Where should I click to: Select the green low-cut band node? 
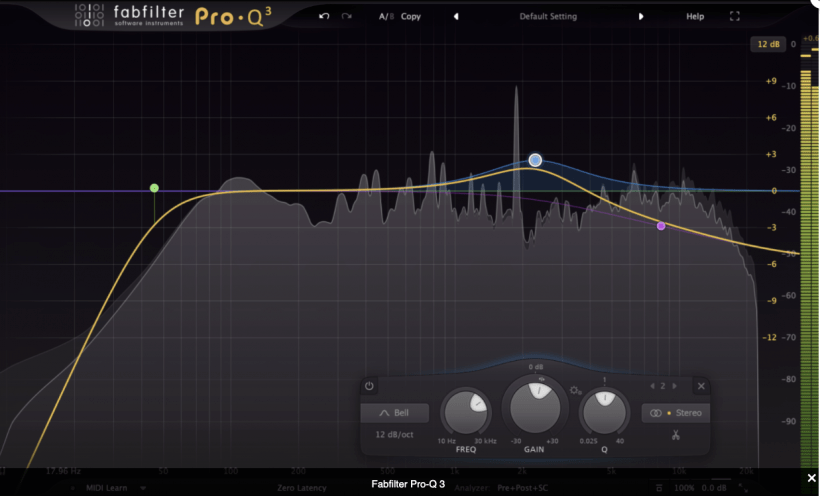click(154, 188)
